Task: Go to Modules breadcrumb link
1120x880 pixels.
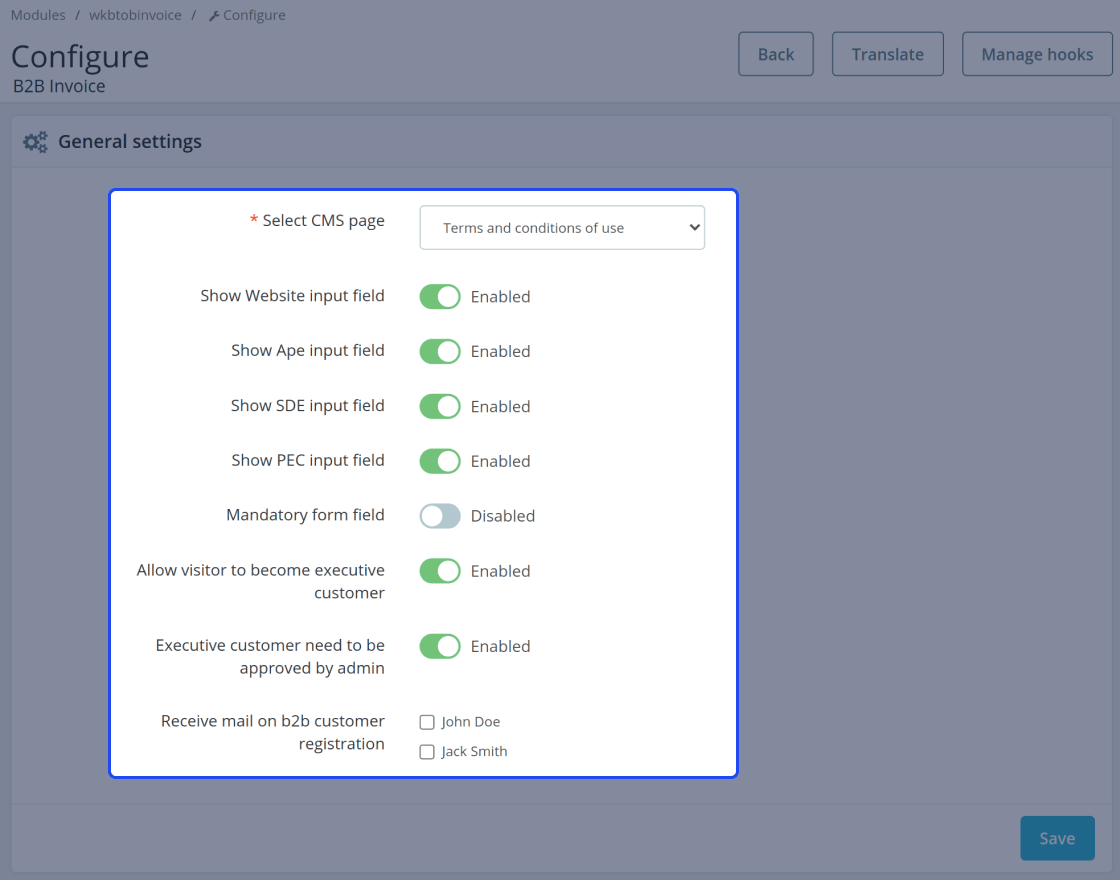Action: pyautogui.click(x=38, y=15)
